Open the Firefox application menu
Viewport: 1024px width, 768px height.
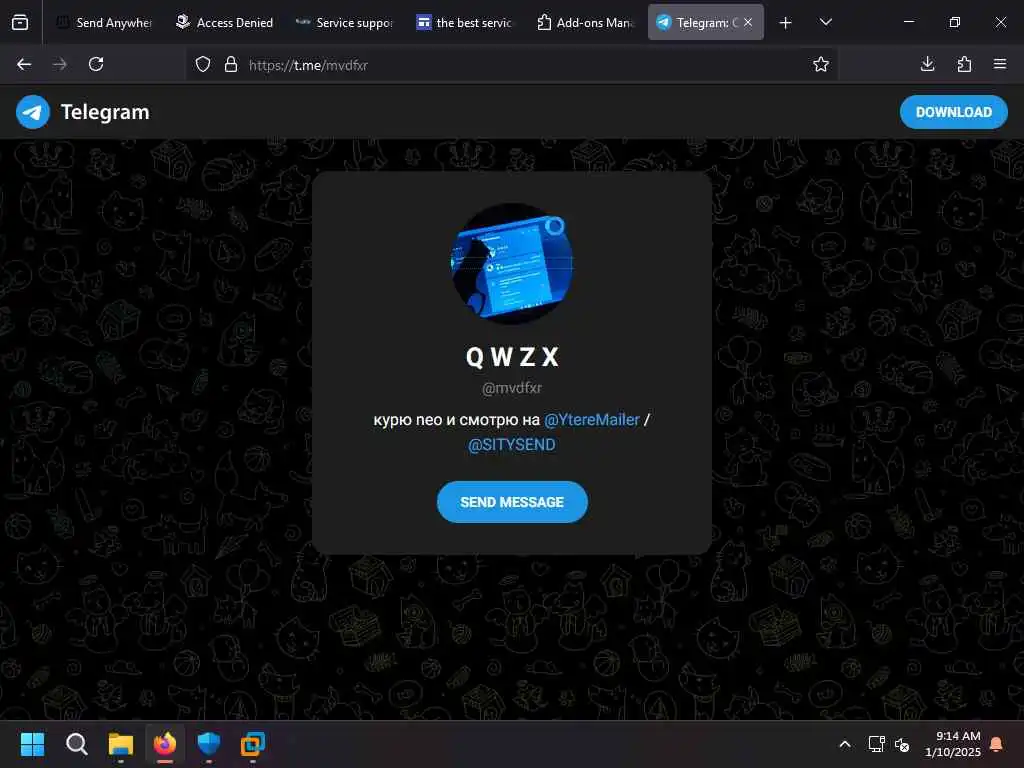coord(1000,64)
